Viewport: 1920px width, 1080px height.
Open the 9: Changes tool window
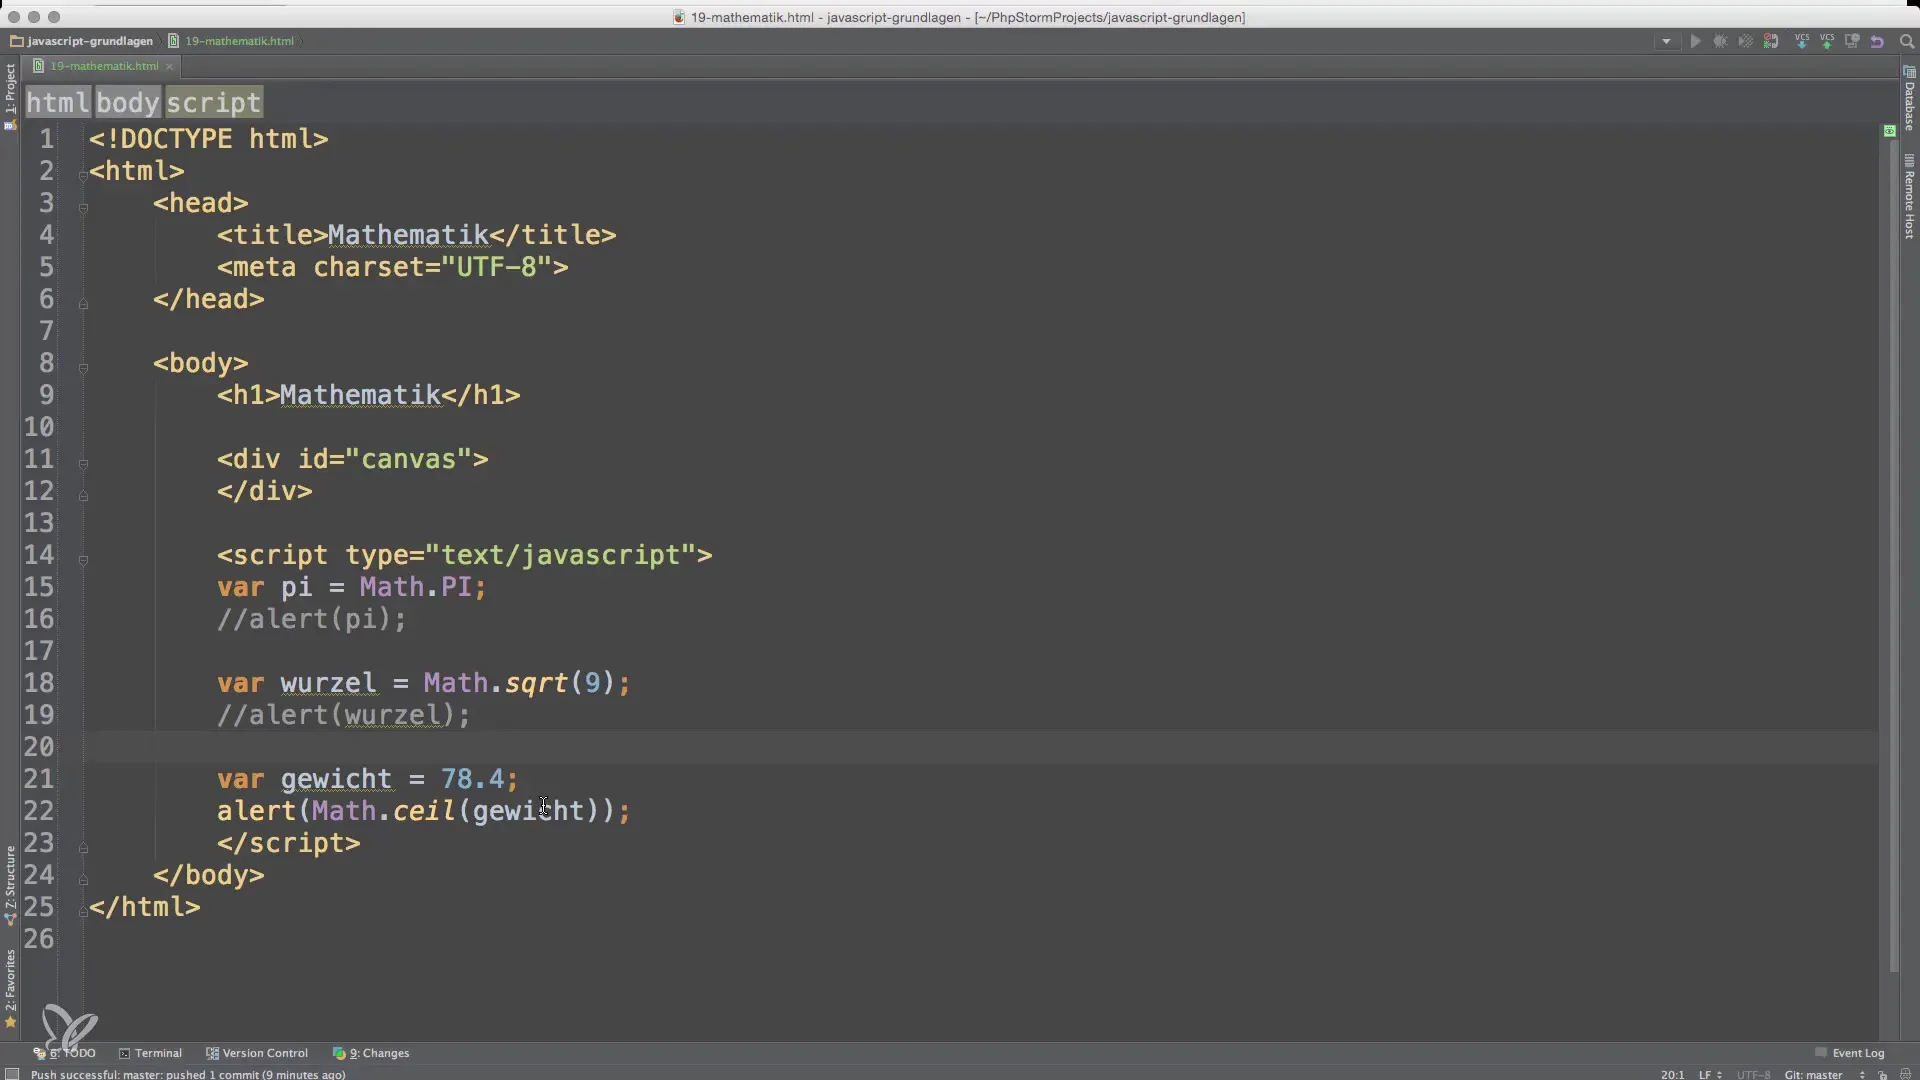371,1053
